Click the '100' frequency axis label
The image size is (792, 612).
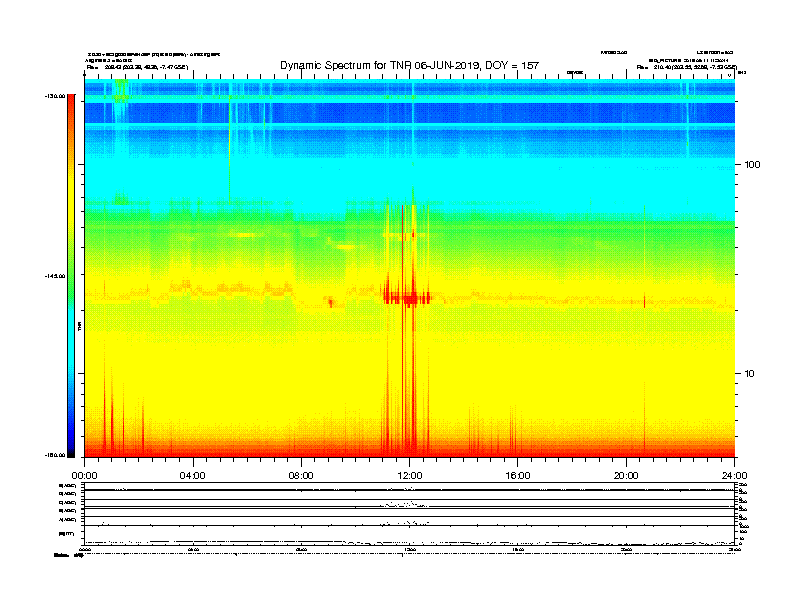[x=752, y=165]
